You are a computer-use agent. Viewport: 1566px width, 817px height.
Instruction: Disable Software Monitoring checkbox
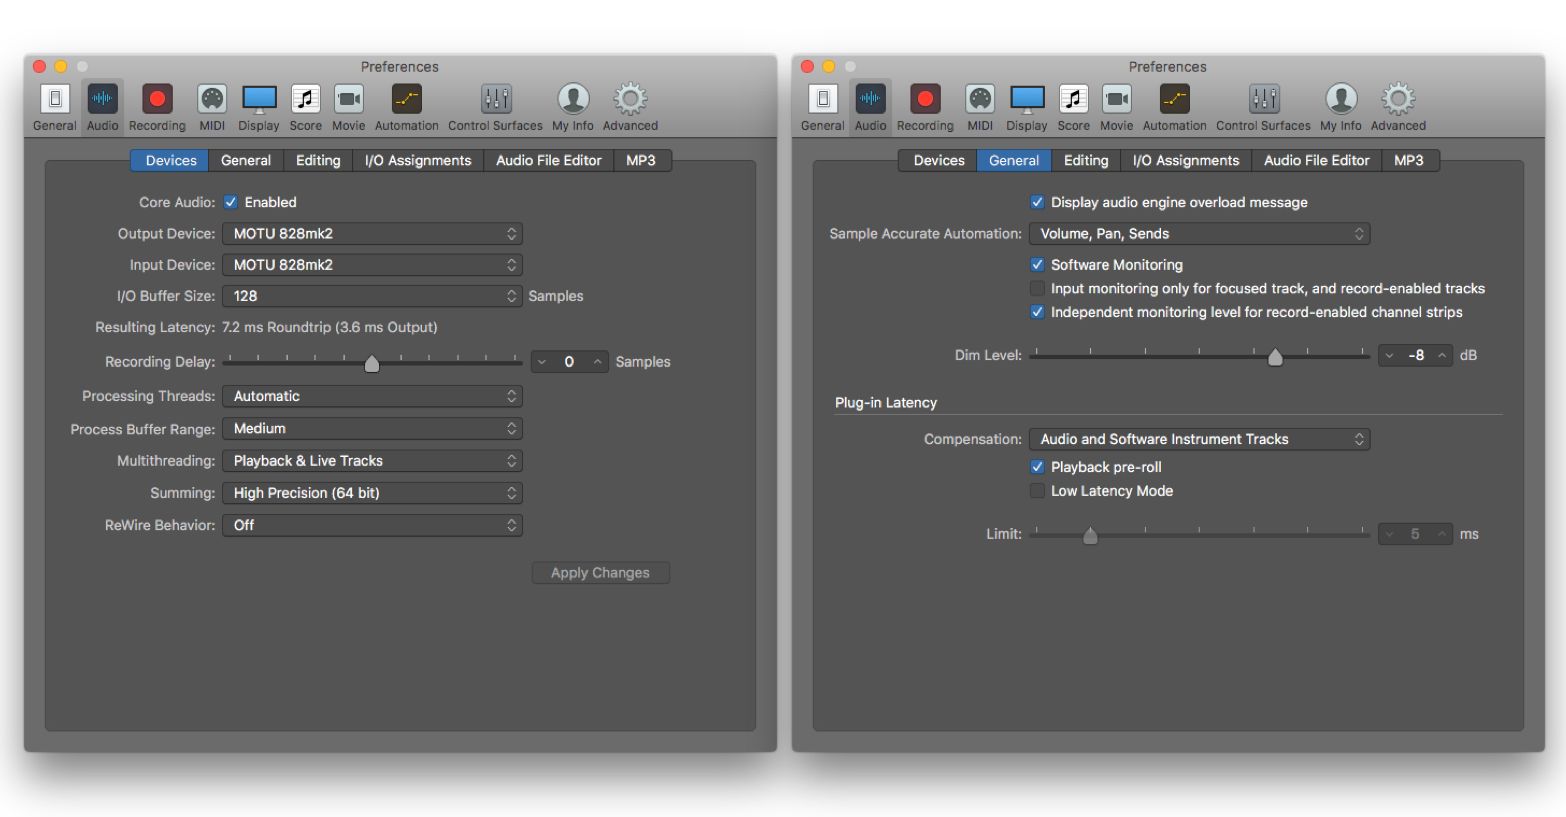coord(1037,265)
